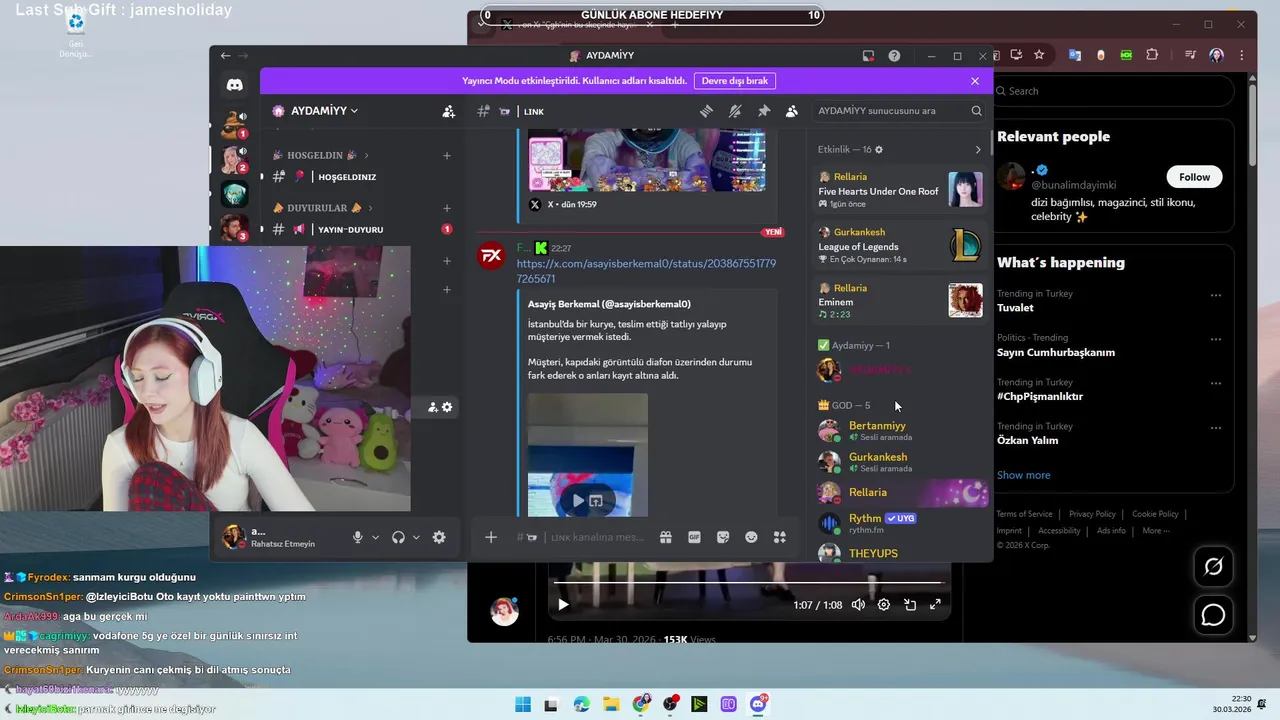Open Gurkankesh League of Legends activity card
1280x720 pixels.
click(899, 245)
